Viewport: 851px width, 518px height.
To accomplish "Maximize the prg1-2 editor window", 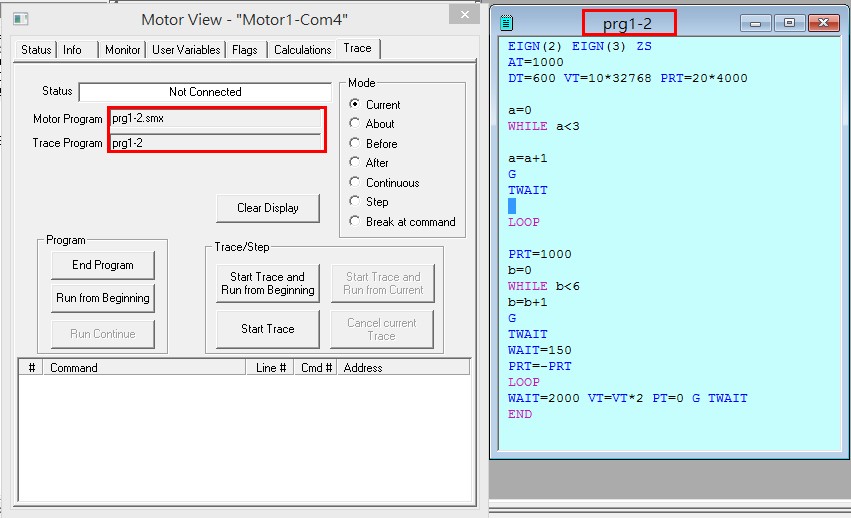I will pos(789,23).
